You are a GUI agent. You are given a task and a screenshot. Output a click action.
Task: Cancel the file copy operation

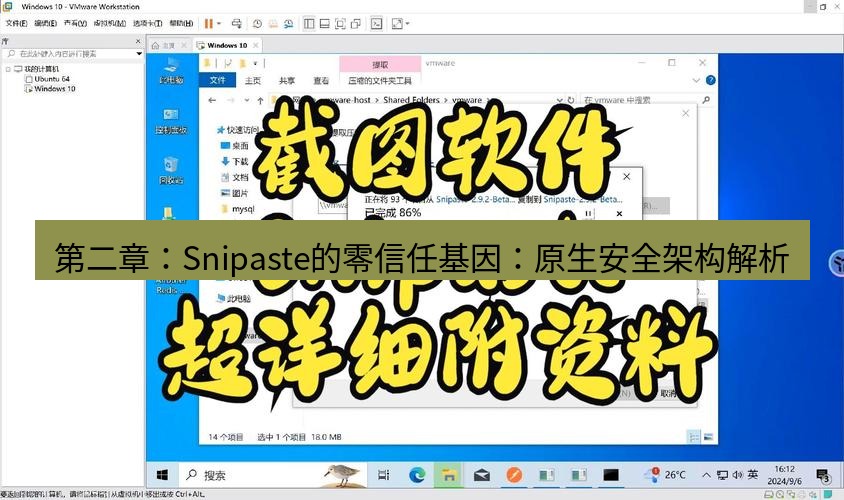(x=619, y=214)
